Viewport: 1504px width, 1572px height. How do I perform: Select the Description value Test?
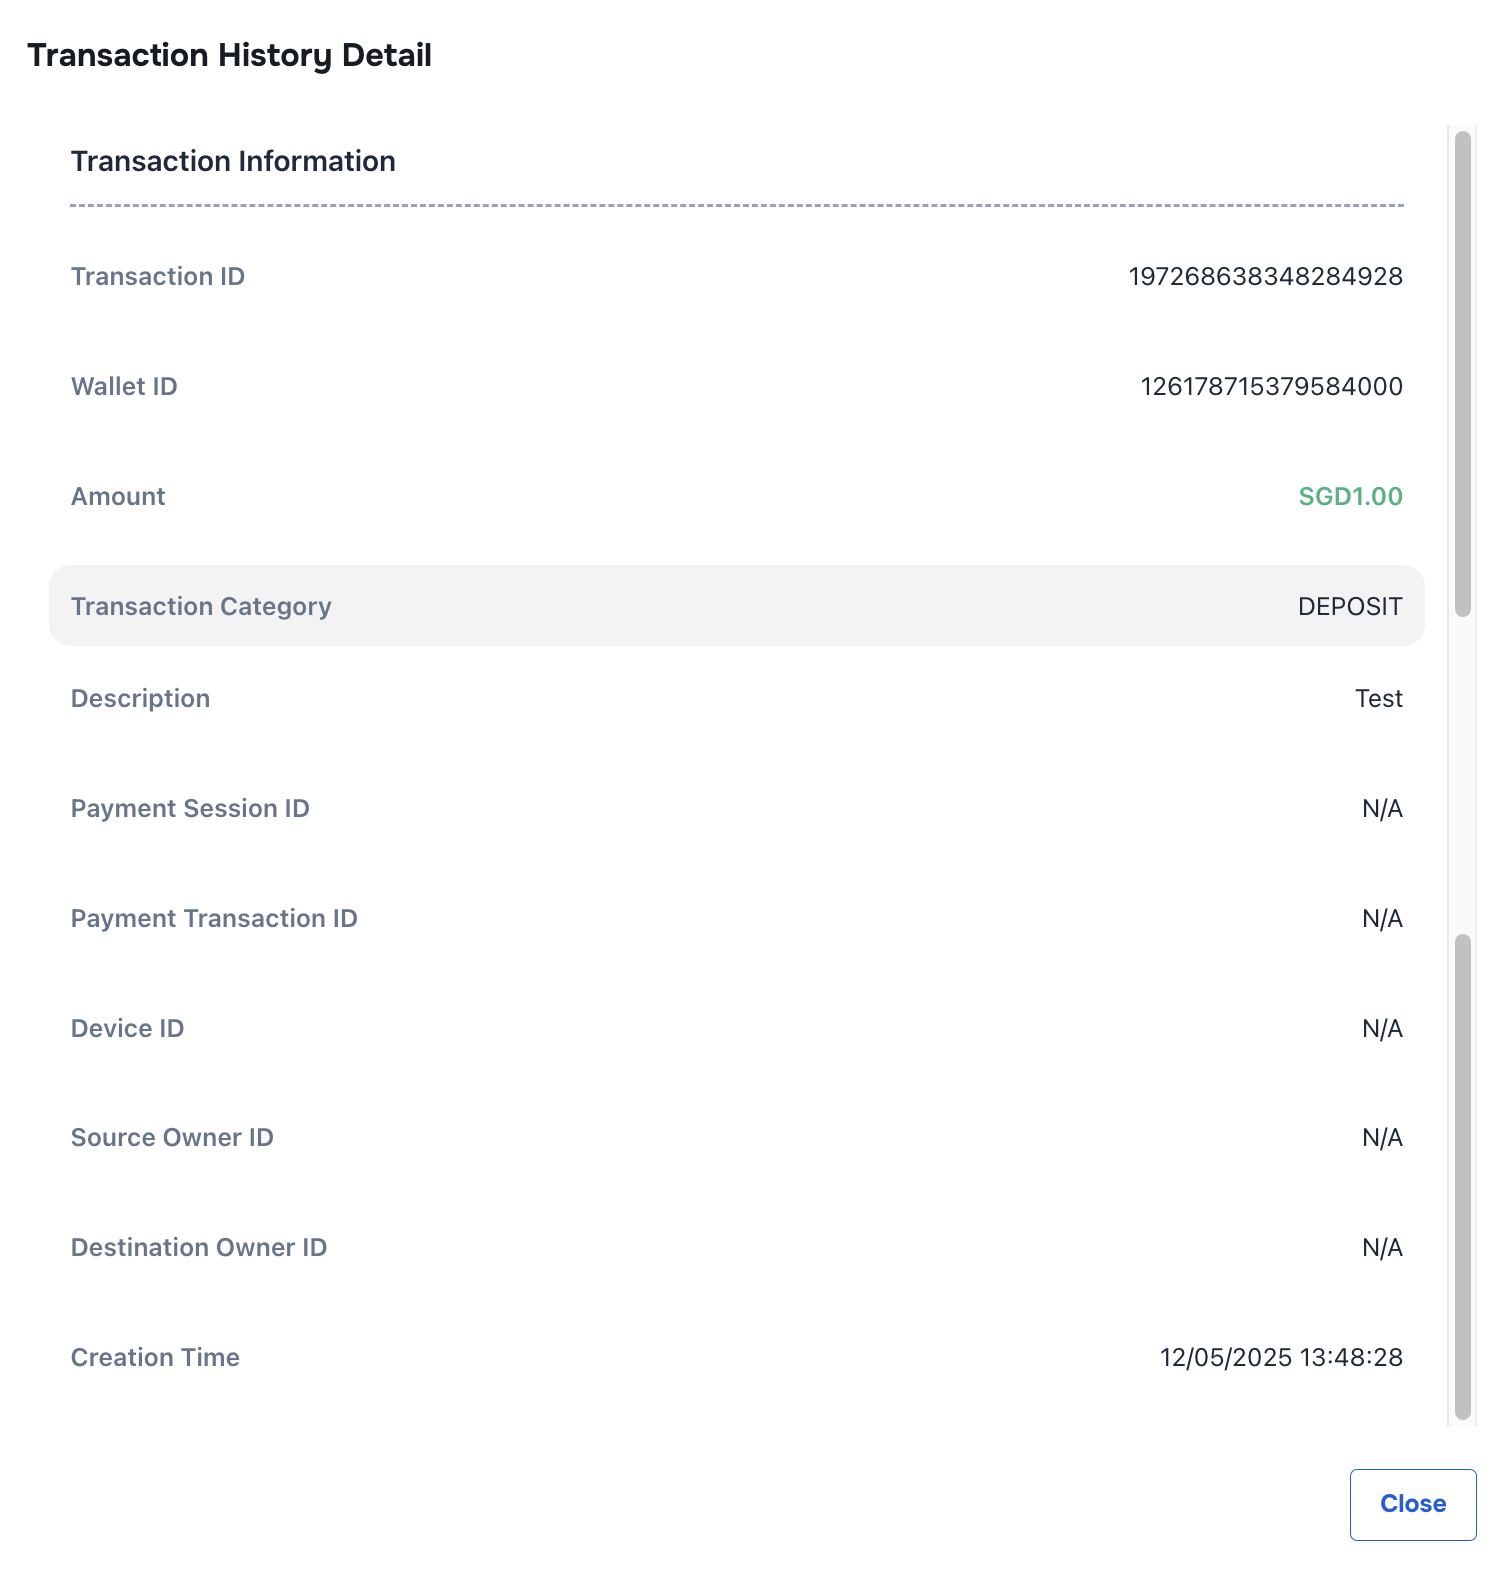(x=1380, y=698)
